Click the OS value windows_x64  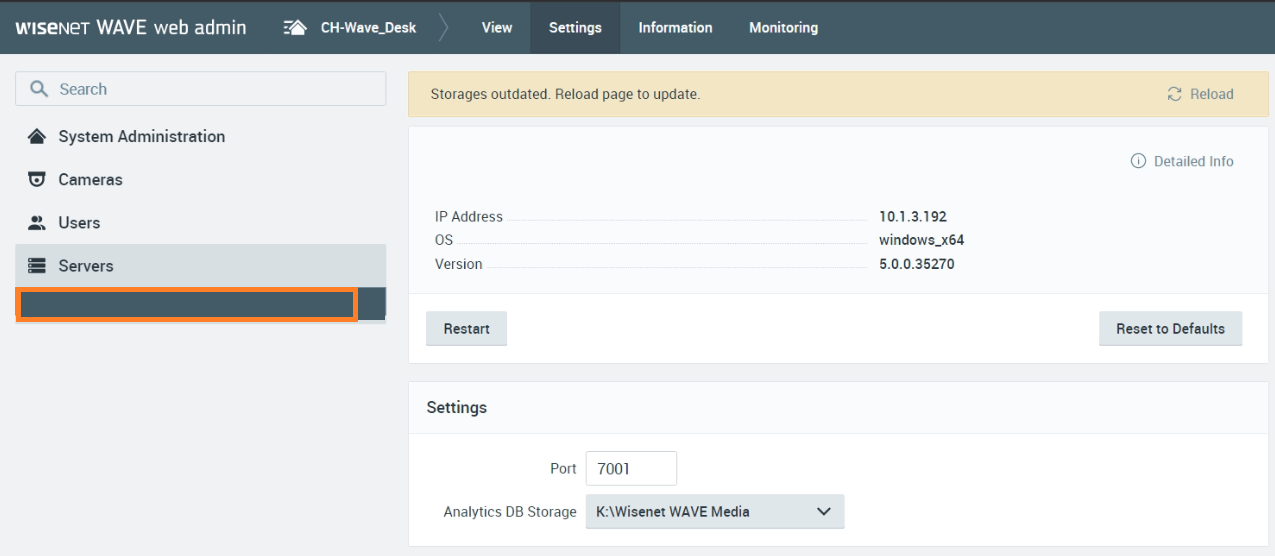click(921, 240)
